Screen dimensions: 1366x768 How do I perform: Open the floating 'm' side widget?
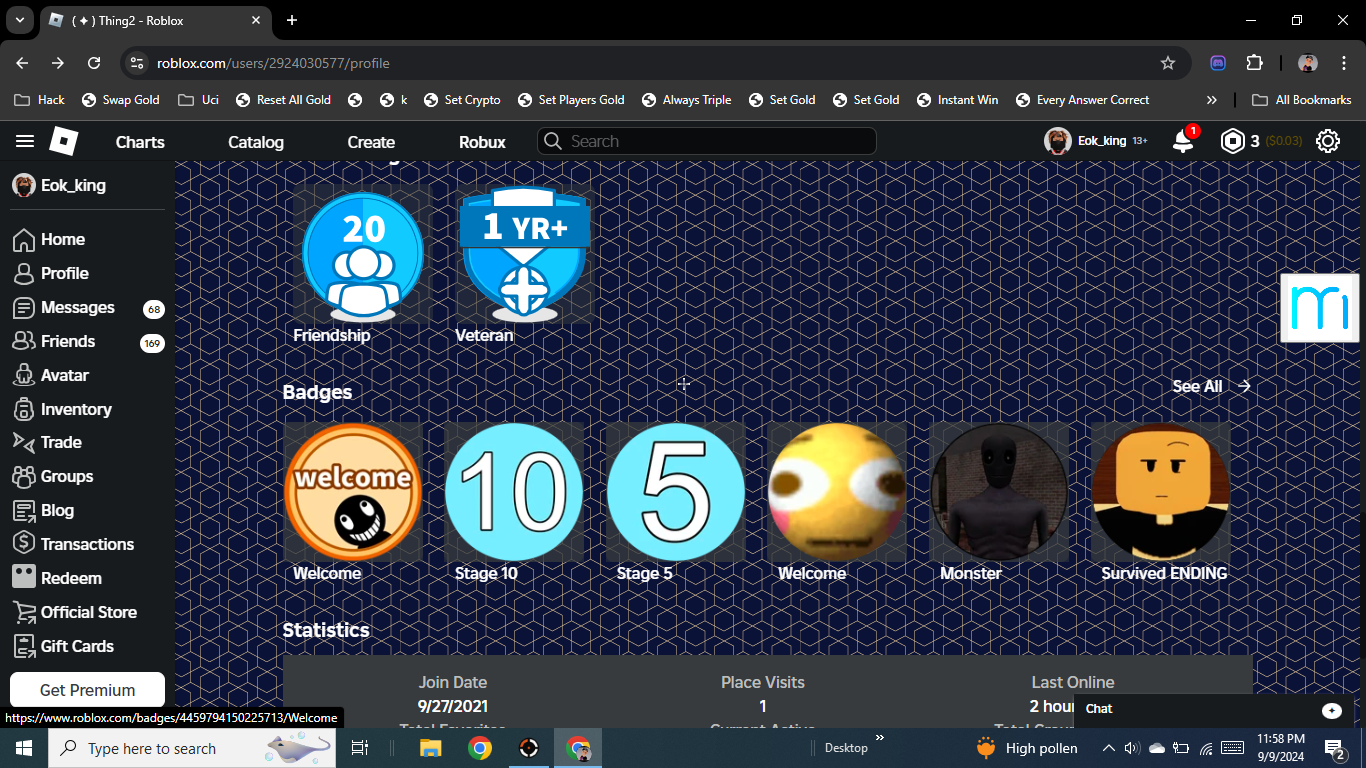tap(1320, 308)
